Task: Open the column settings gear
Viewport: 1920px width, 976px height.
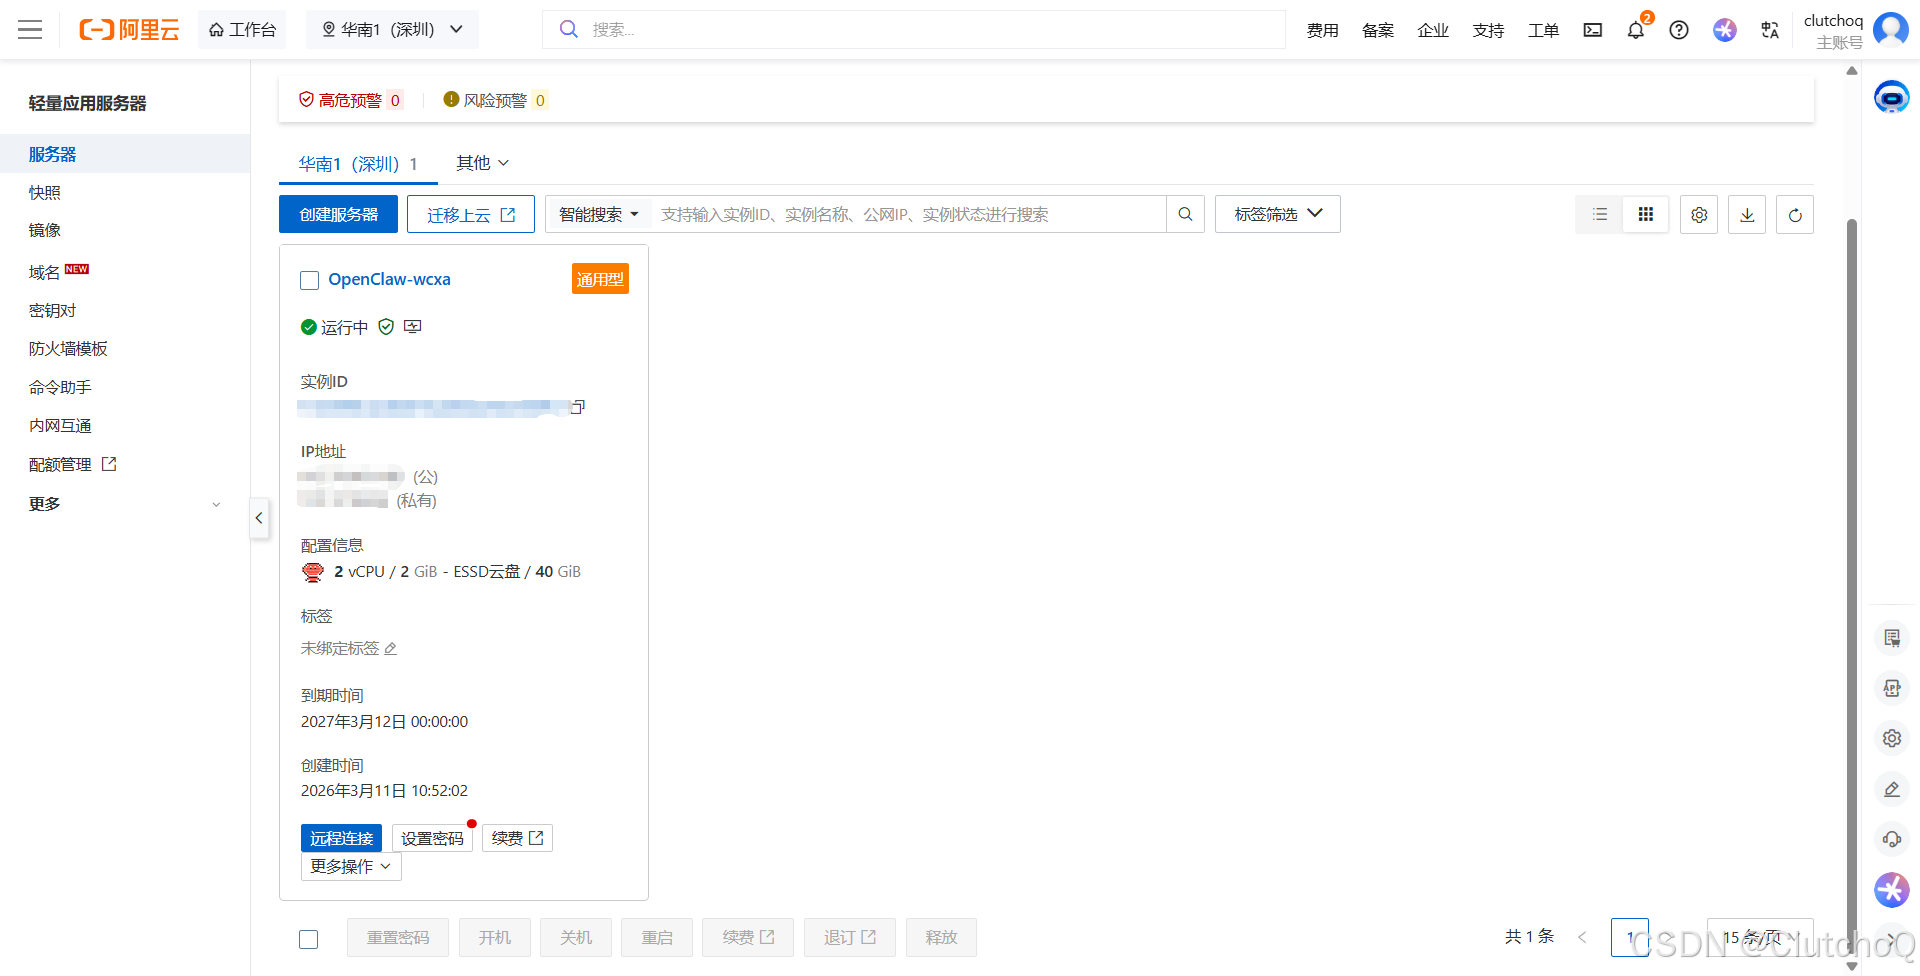Action: coord(1699,215)
